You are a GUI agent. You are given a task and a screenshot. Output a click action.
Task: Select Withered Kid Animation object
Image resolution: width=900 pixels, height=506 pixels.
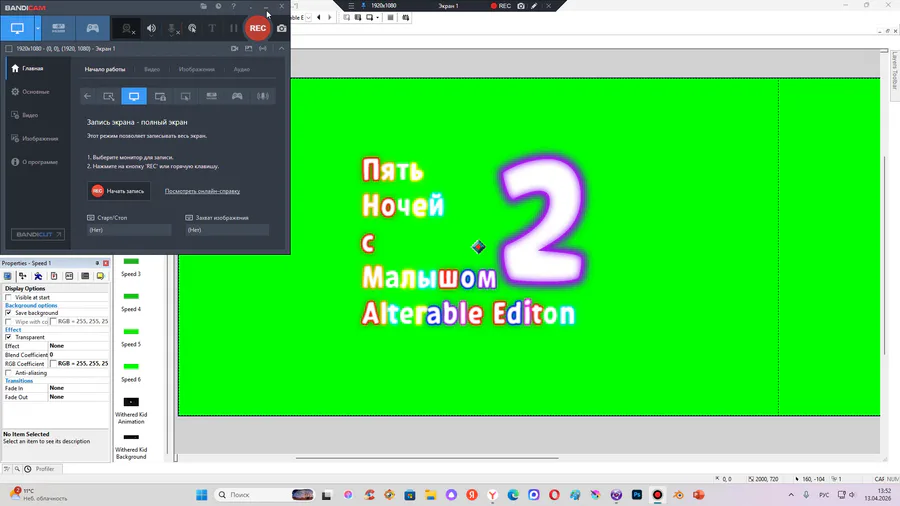coord(131,411)
